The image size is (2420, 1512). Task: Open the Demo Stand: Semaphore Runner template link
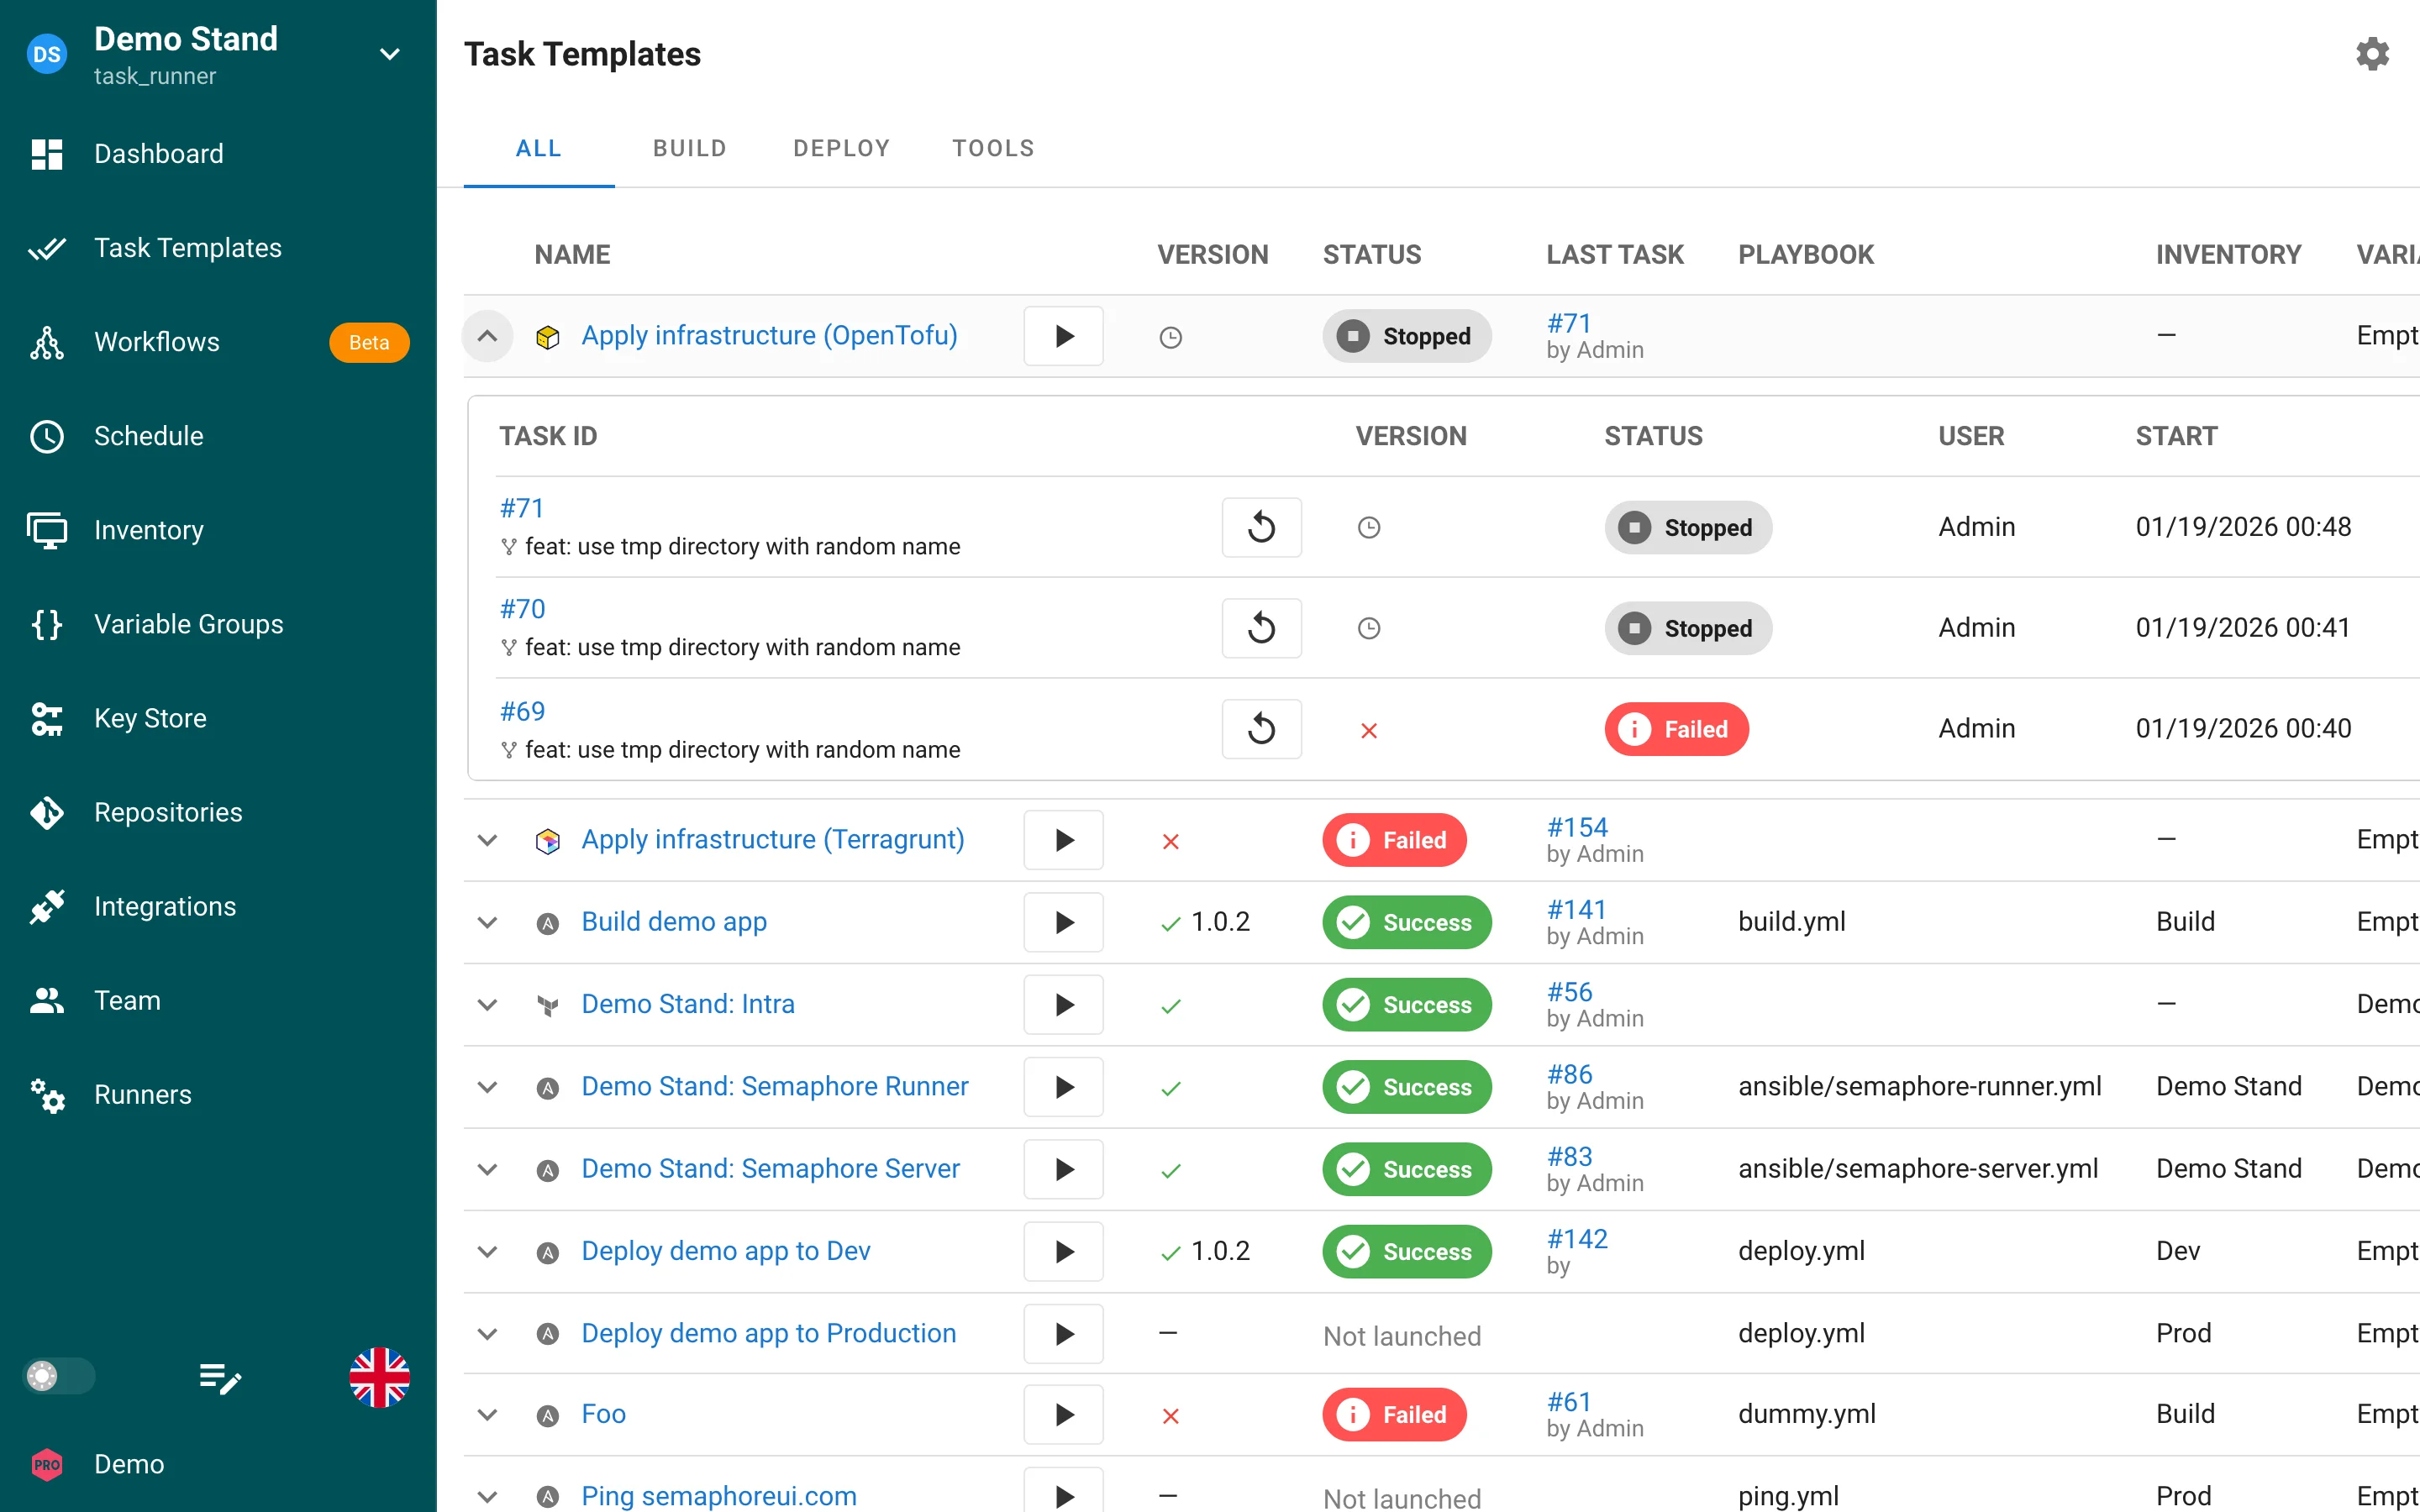[x=775, y=1086]
